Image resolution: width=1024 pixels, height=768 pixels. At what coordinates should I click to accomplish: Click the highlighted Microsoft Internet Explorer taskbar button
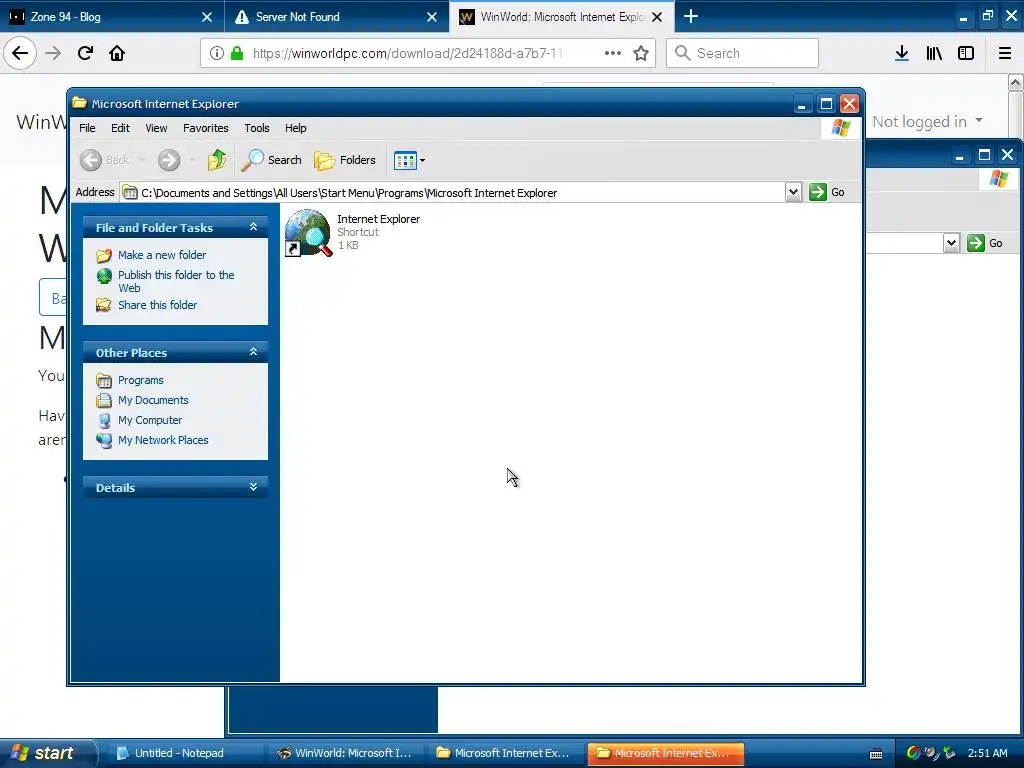tap(665, 753)
